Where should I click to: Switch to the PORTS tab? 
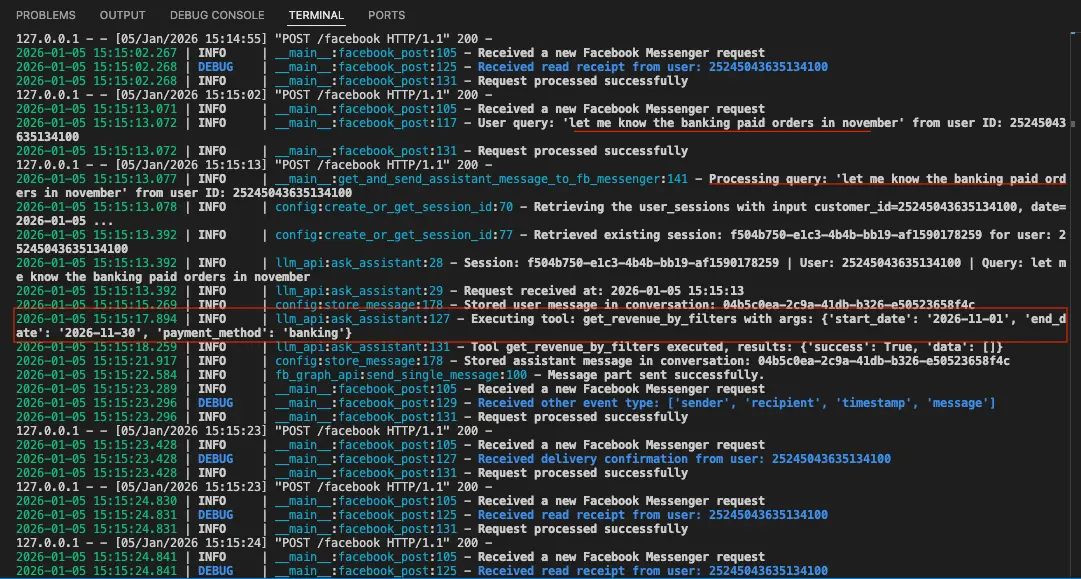[x=386, y=14]
